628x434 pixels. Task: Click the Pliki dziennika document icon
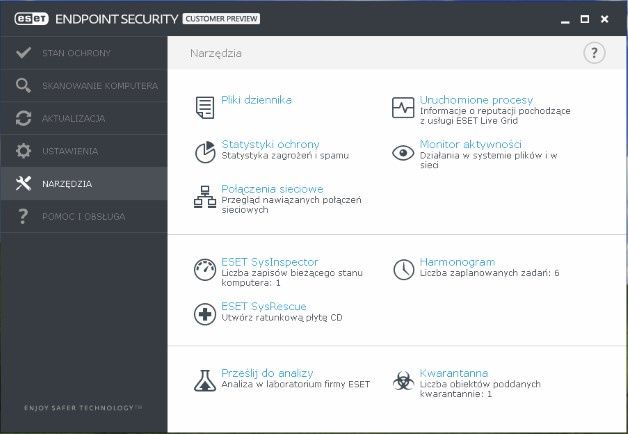pyautogui.click(x=205, y=107)
